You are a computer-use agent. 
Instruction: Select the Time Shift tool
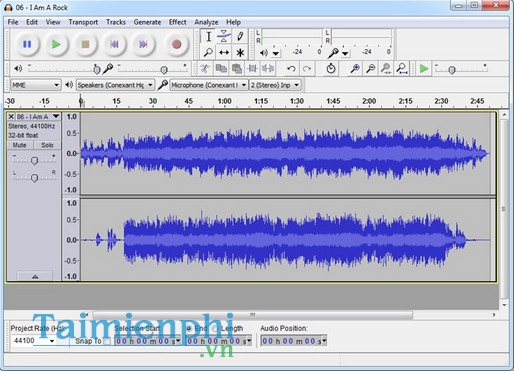(x=224, y=52)
